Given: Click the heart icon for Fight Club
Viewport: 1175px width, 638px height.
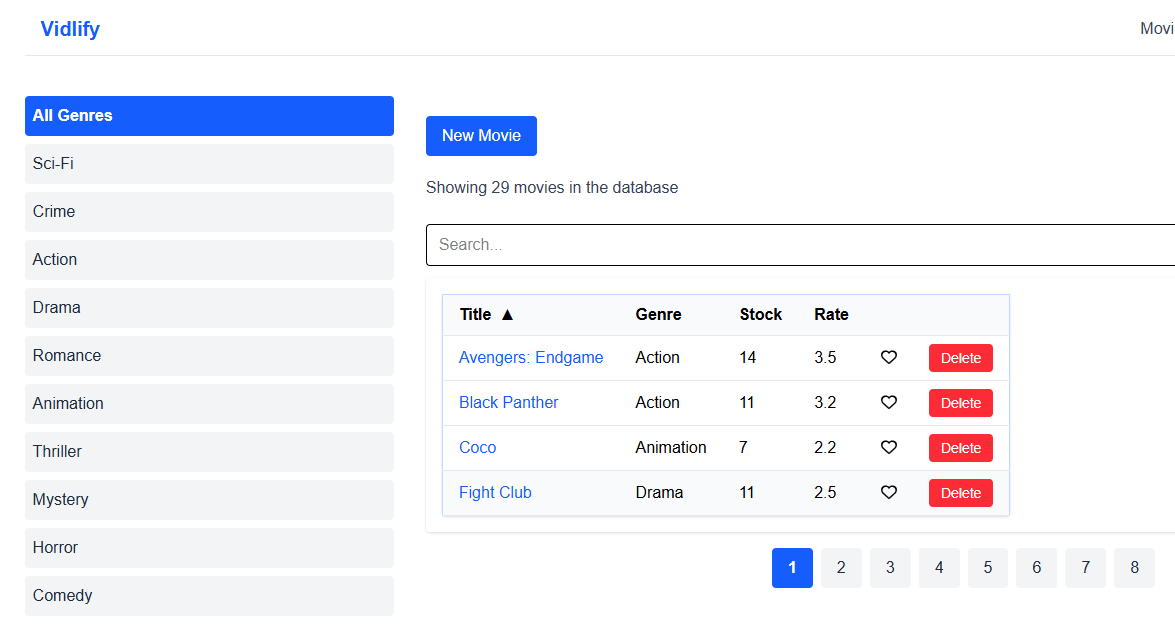Looking at the screenshot, I should pos(889,493).
